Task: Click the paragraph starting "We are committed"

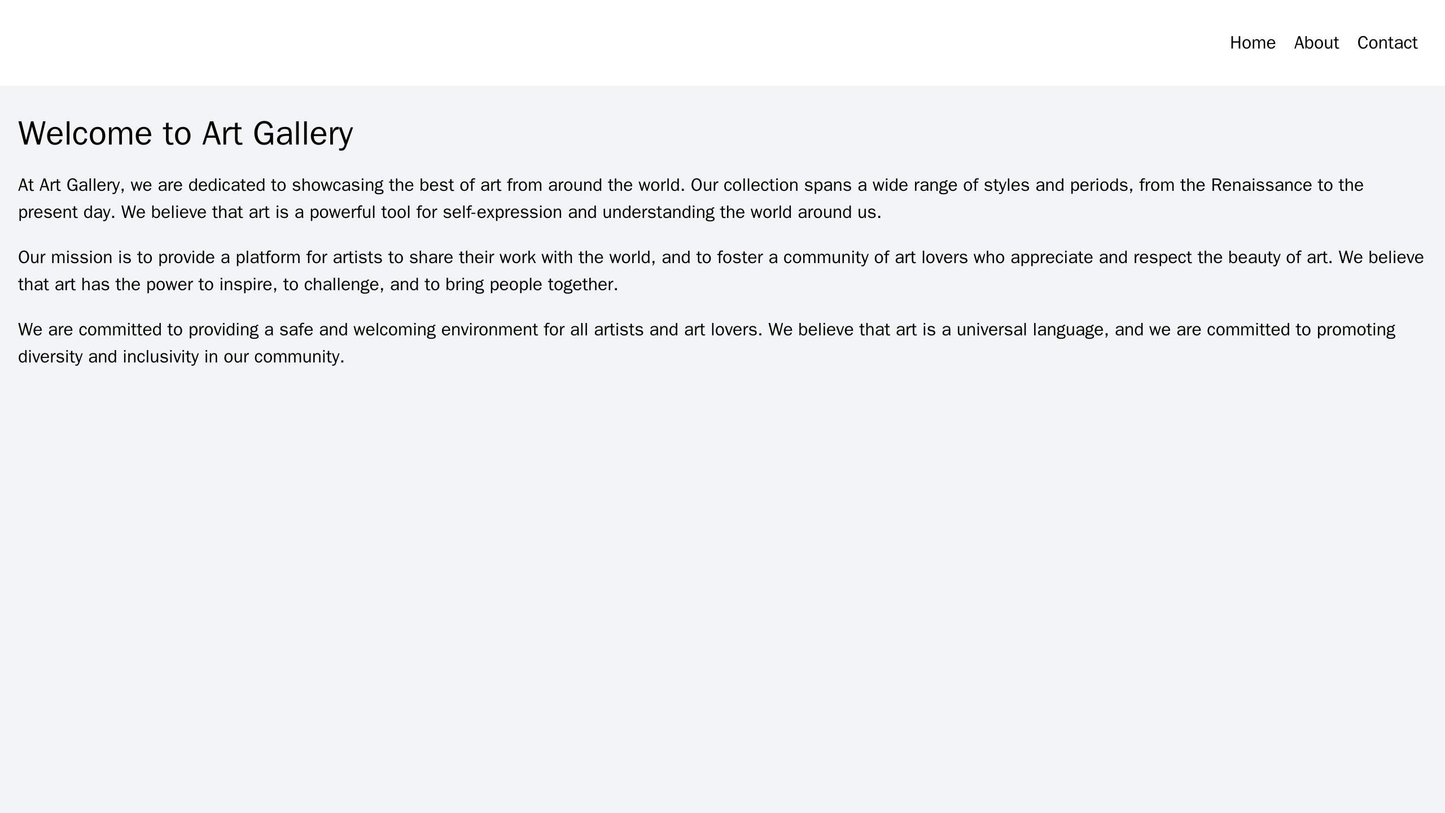Action: click(x=706, y=342)
